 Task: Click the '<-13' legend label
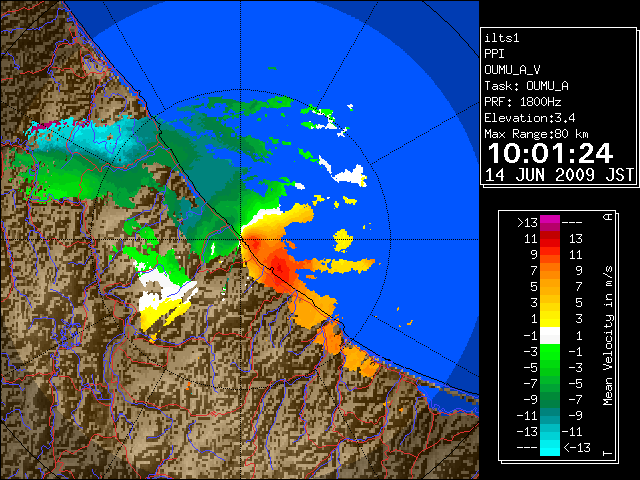577,447
